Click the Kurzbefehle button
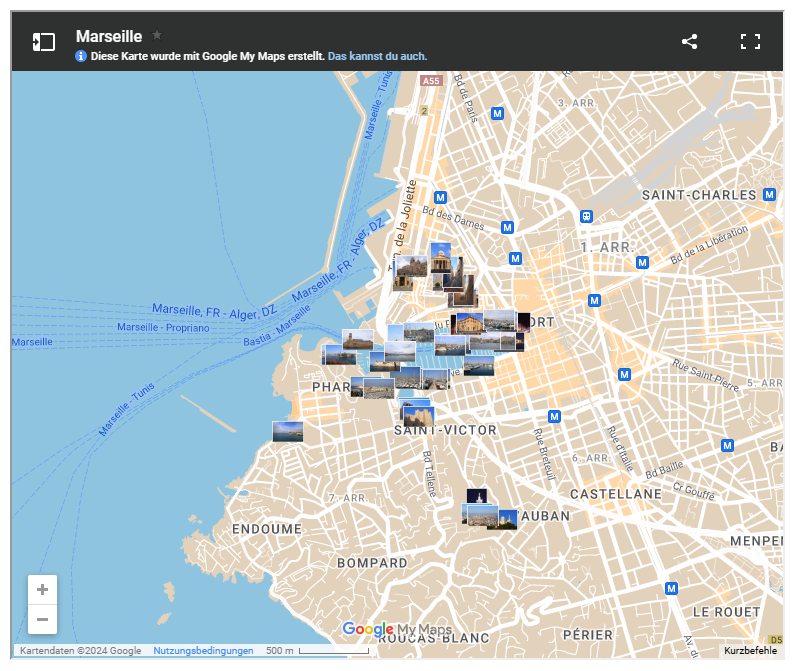This screenshot has height=671, width=795. [x=750, y=651]
